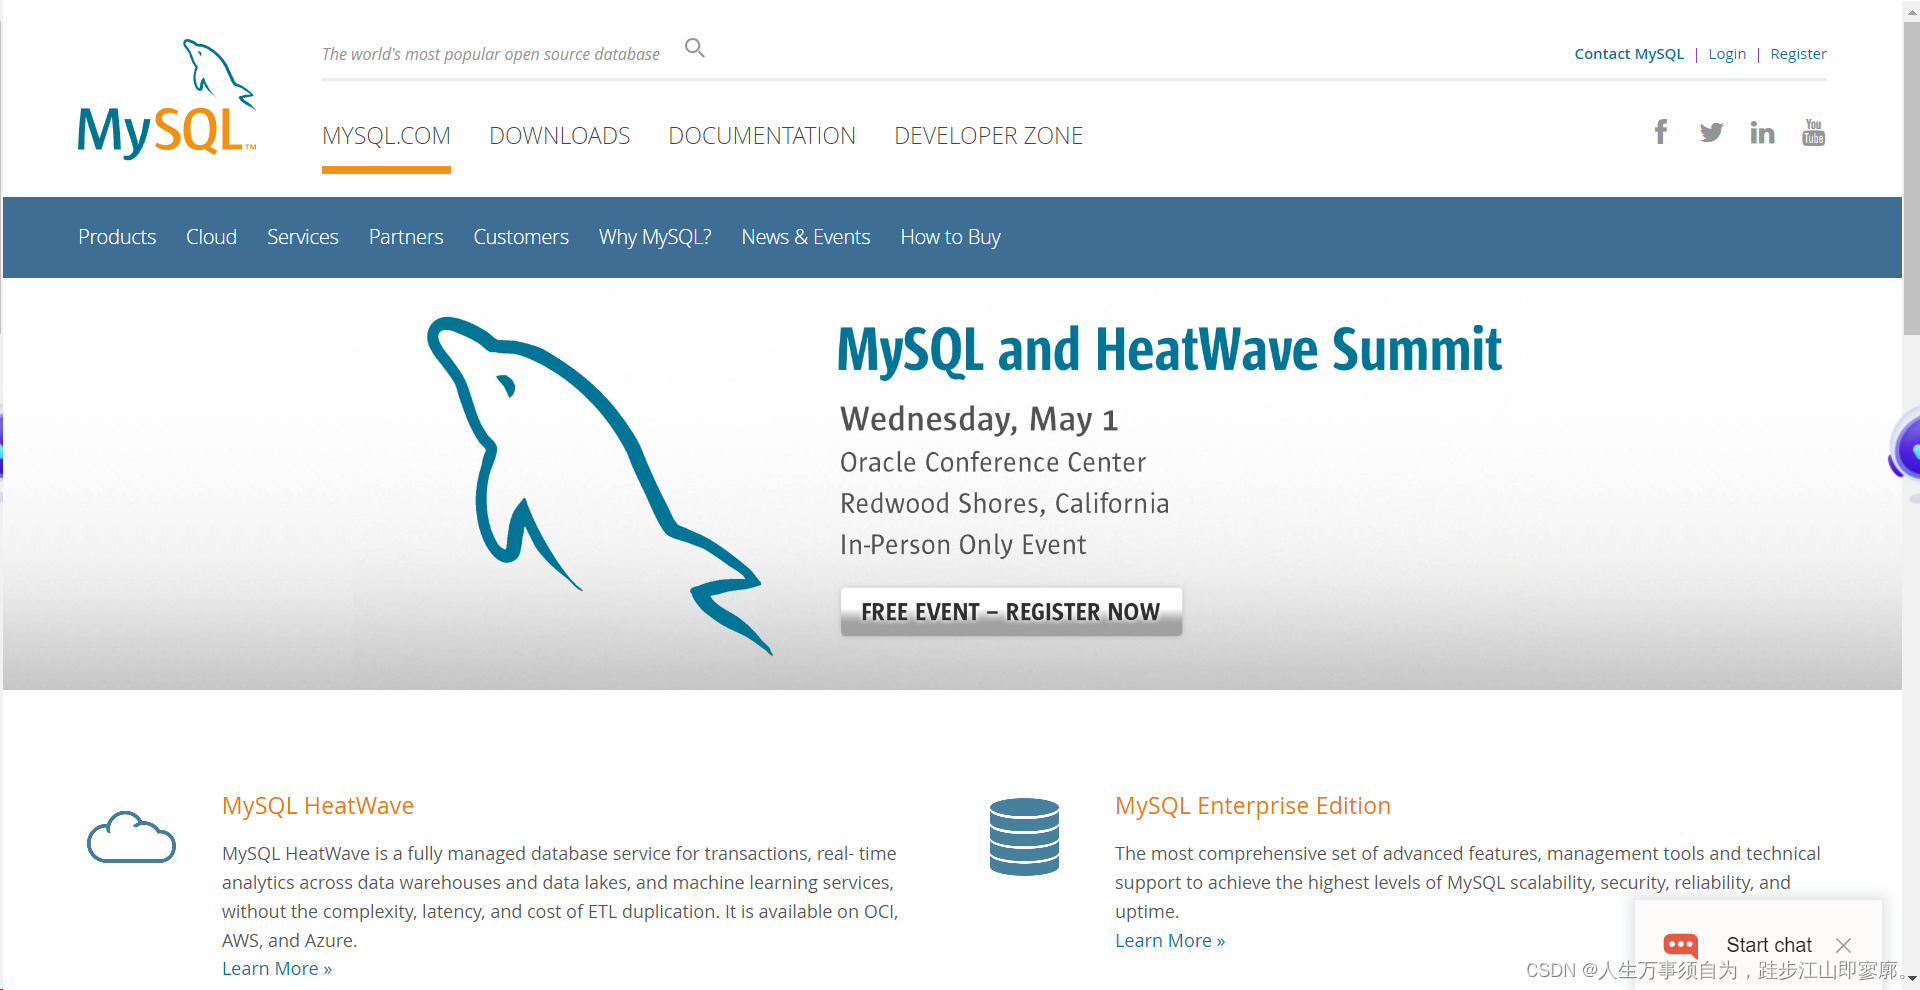Screen dimensions: 1920x990
Task: Click the 'In-Person Only Event' text
Action: click(963, 545)
